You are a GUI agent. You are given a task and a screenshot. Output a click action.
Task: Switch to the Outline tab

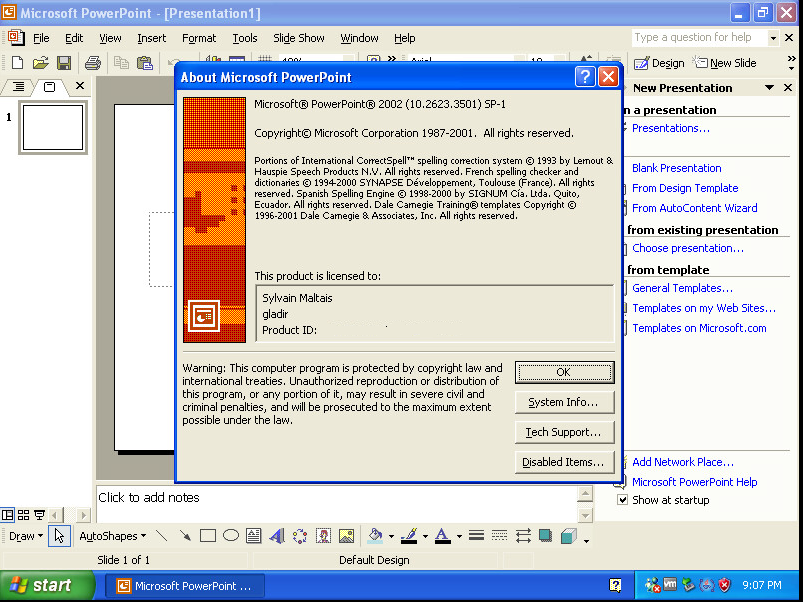[x=18, y=87]
